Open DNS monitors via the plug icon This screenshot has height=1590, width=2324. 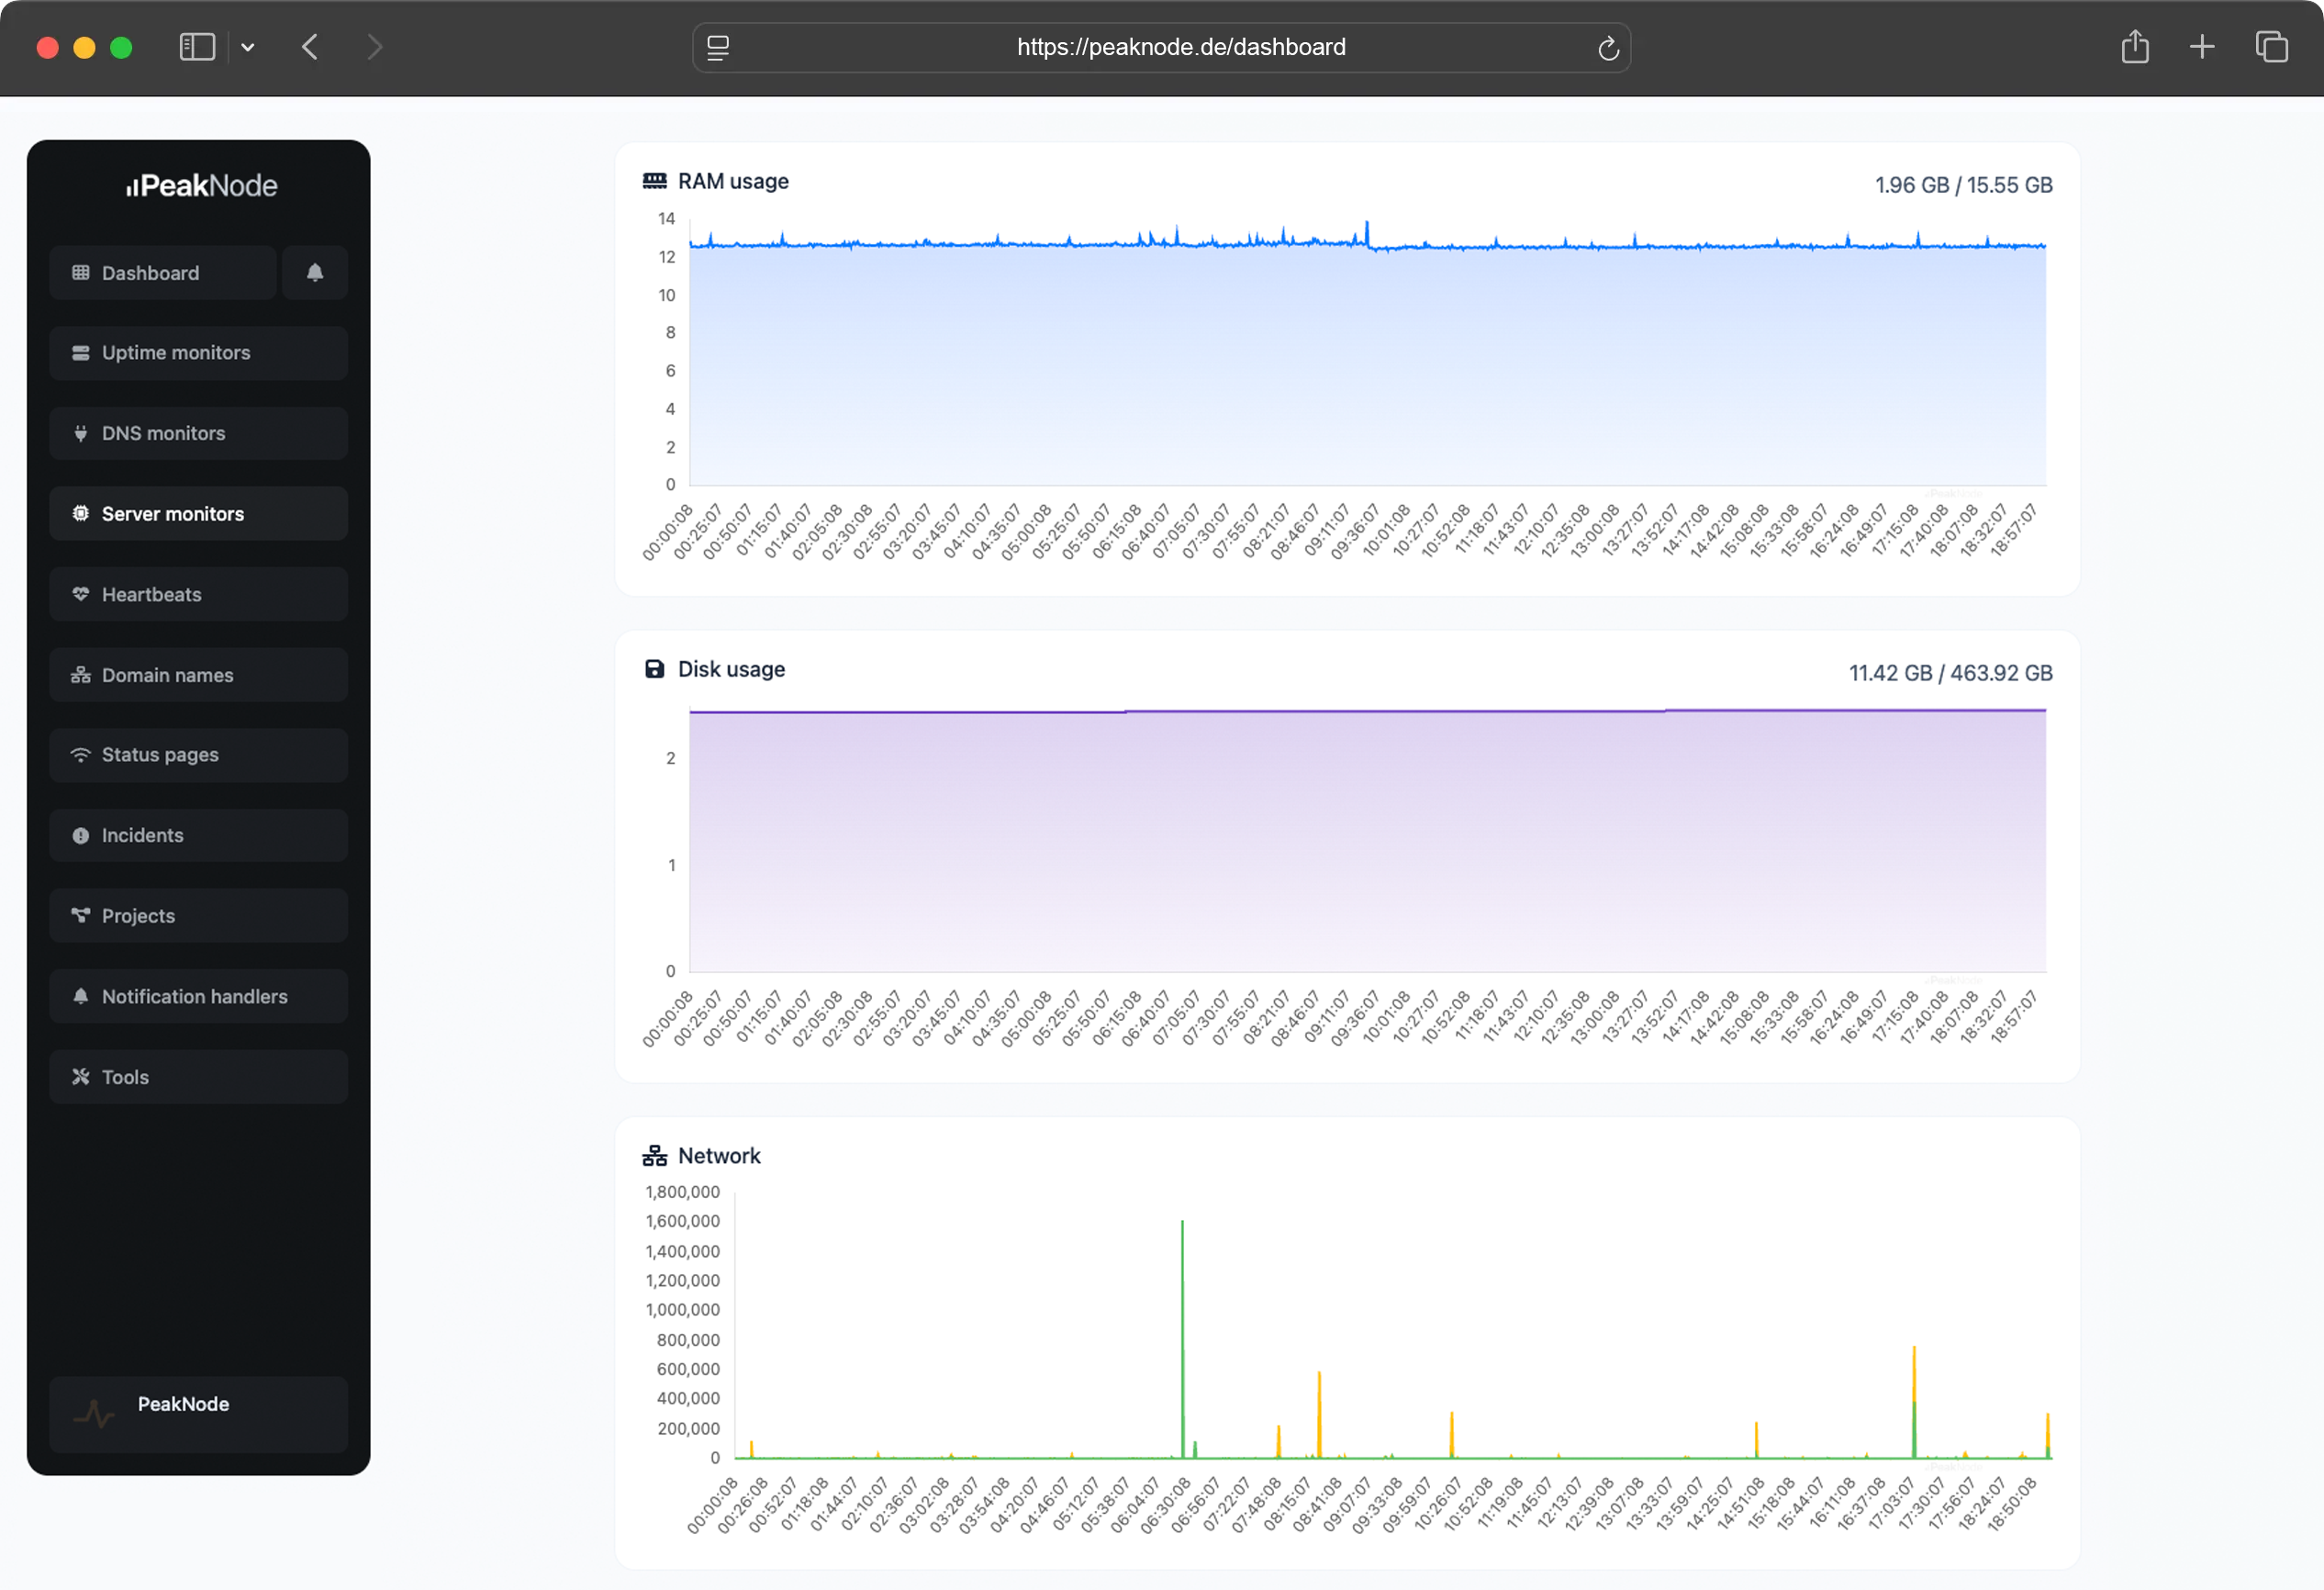click(81, 433)
